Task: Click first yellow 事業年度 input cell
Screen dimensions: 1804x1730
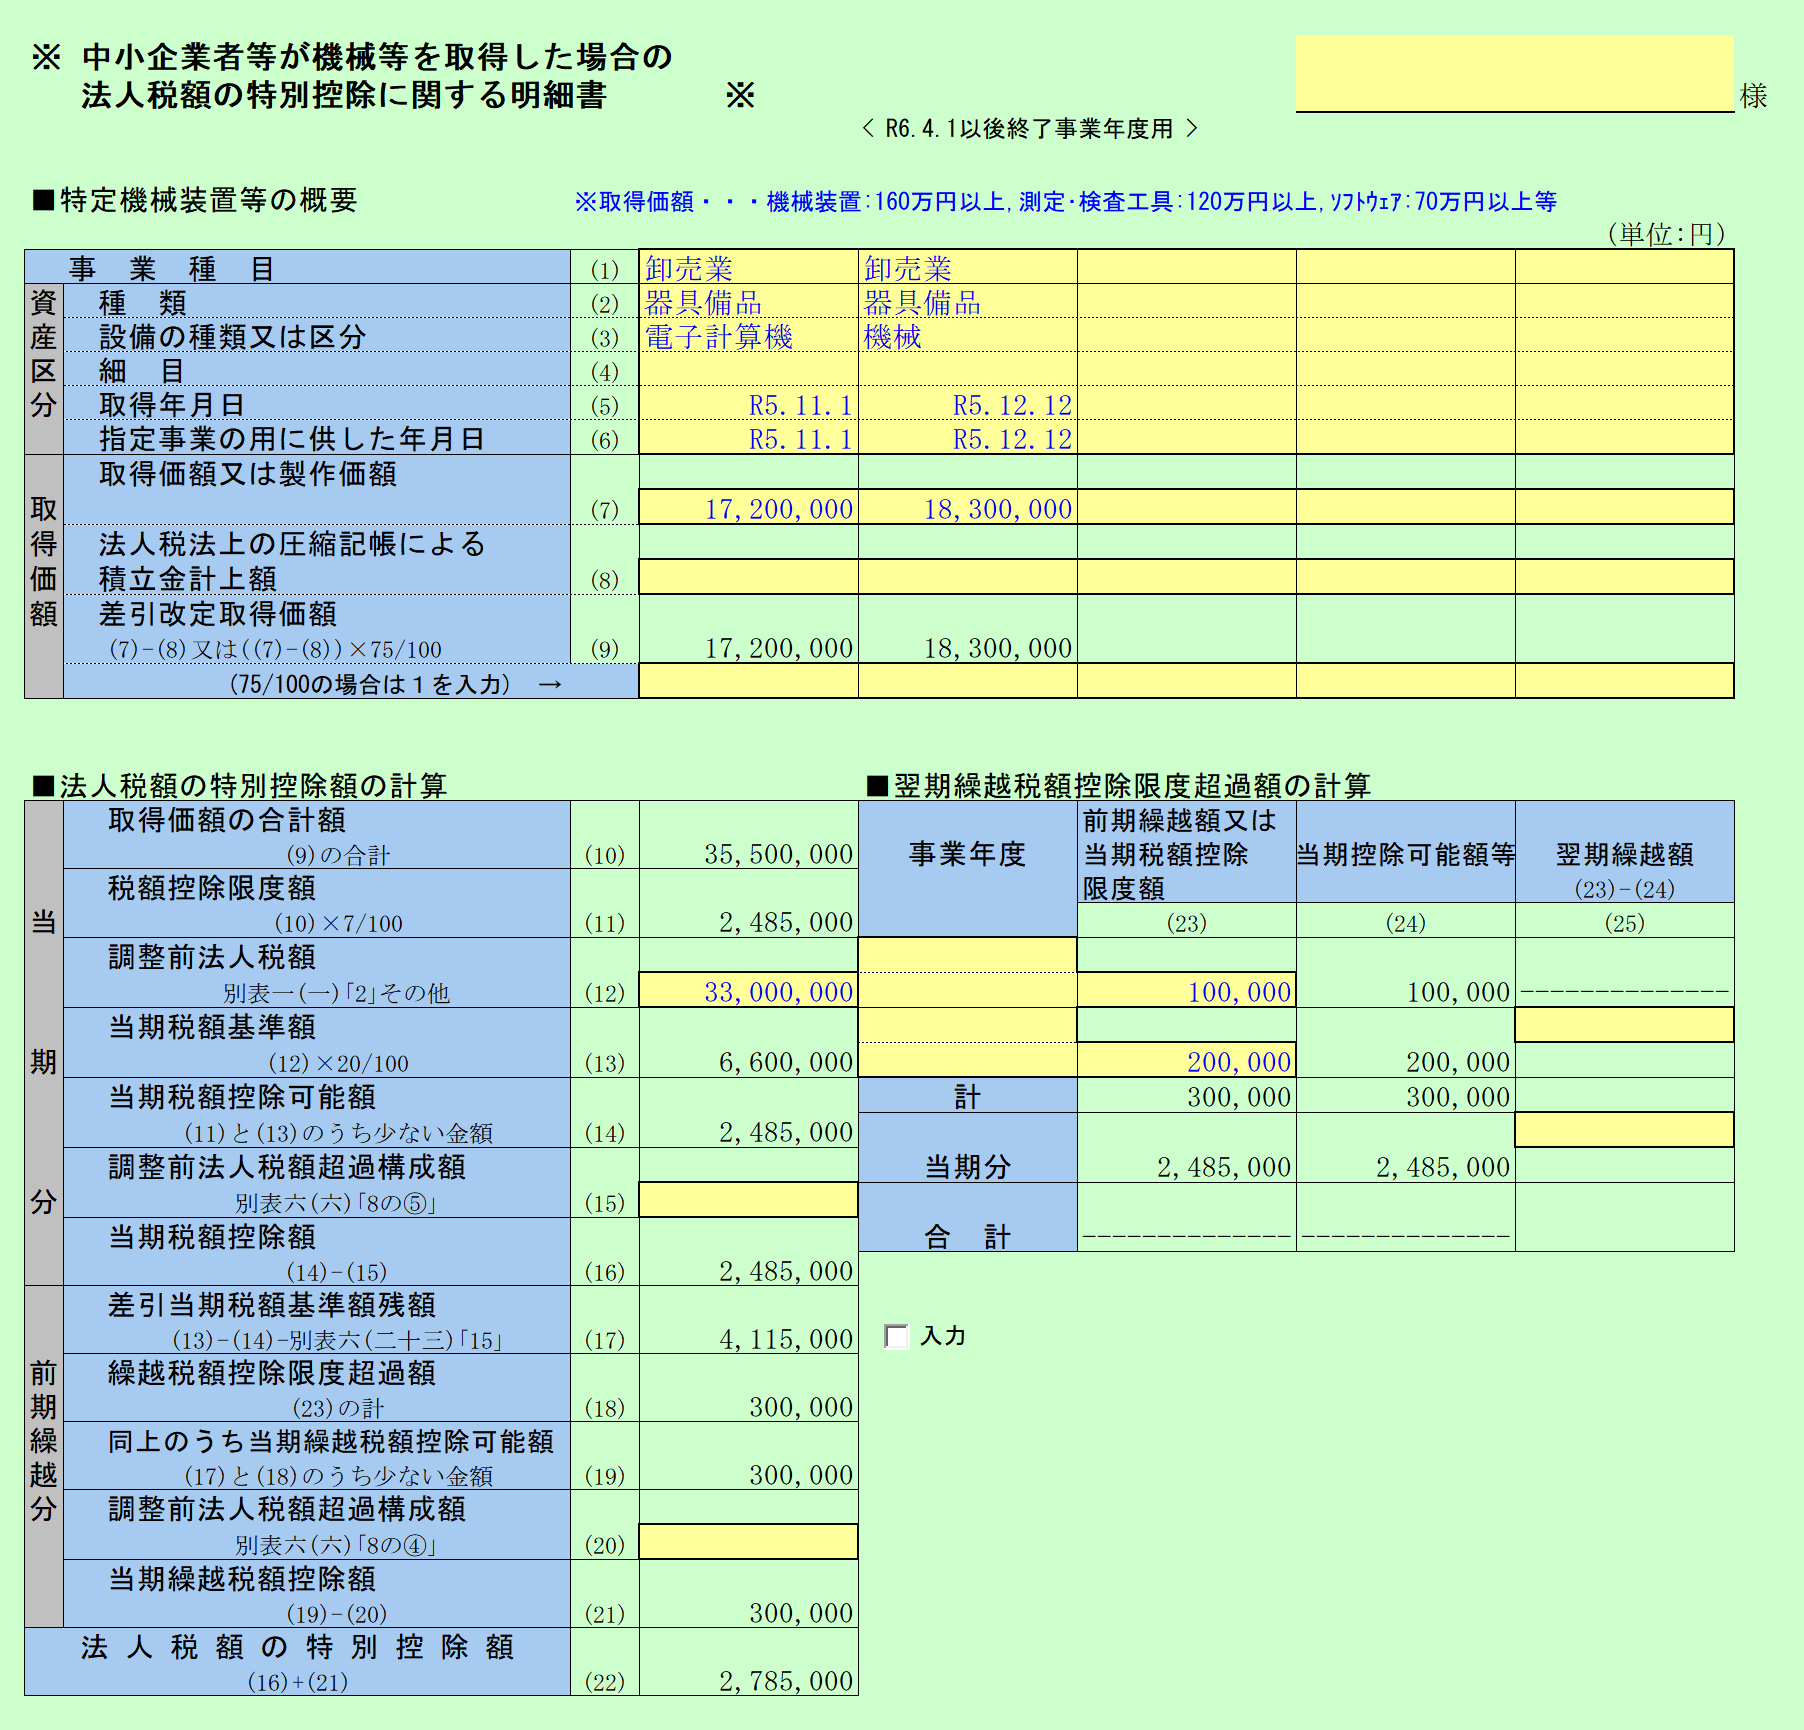Action: tap(967, 955)
